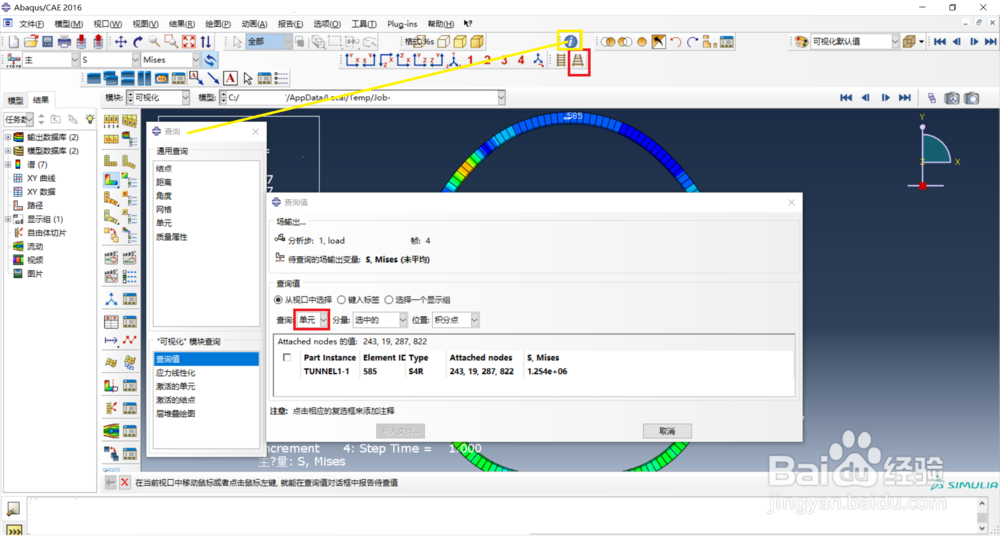Save with the floppy disk icon

47,42
